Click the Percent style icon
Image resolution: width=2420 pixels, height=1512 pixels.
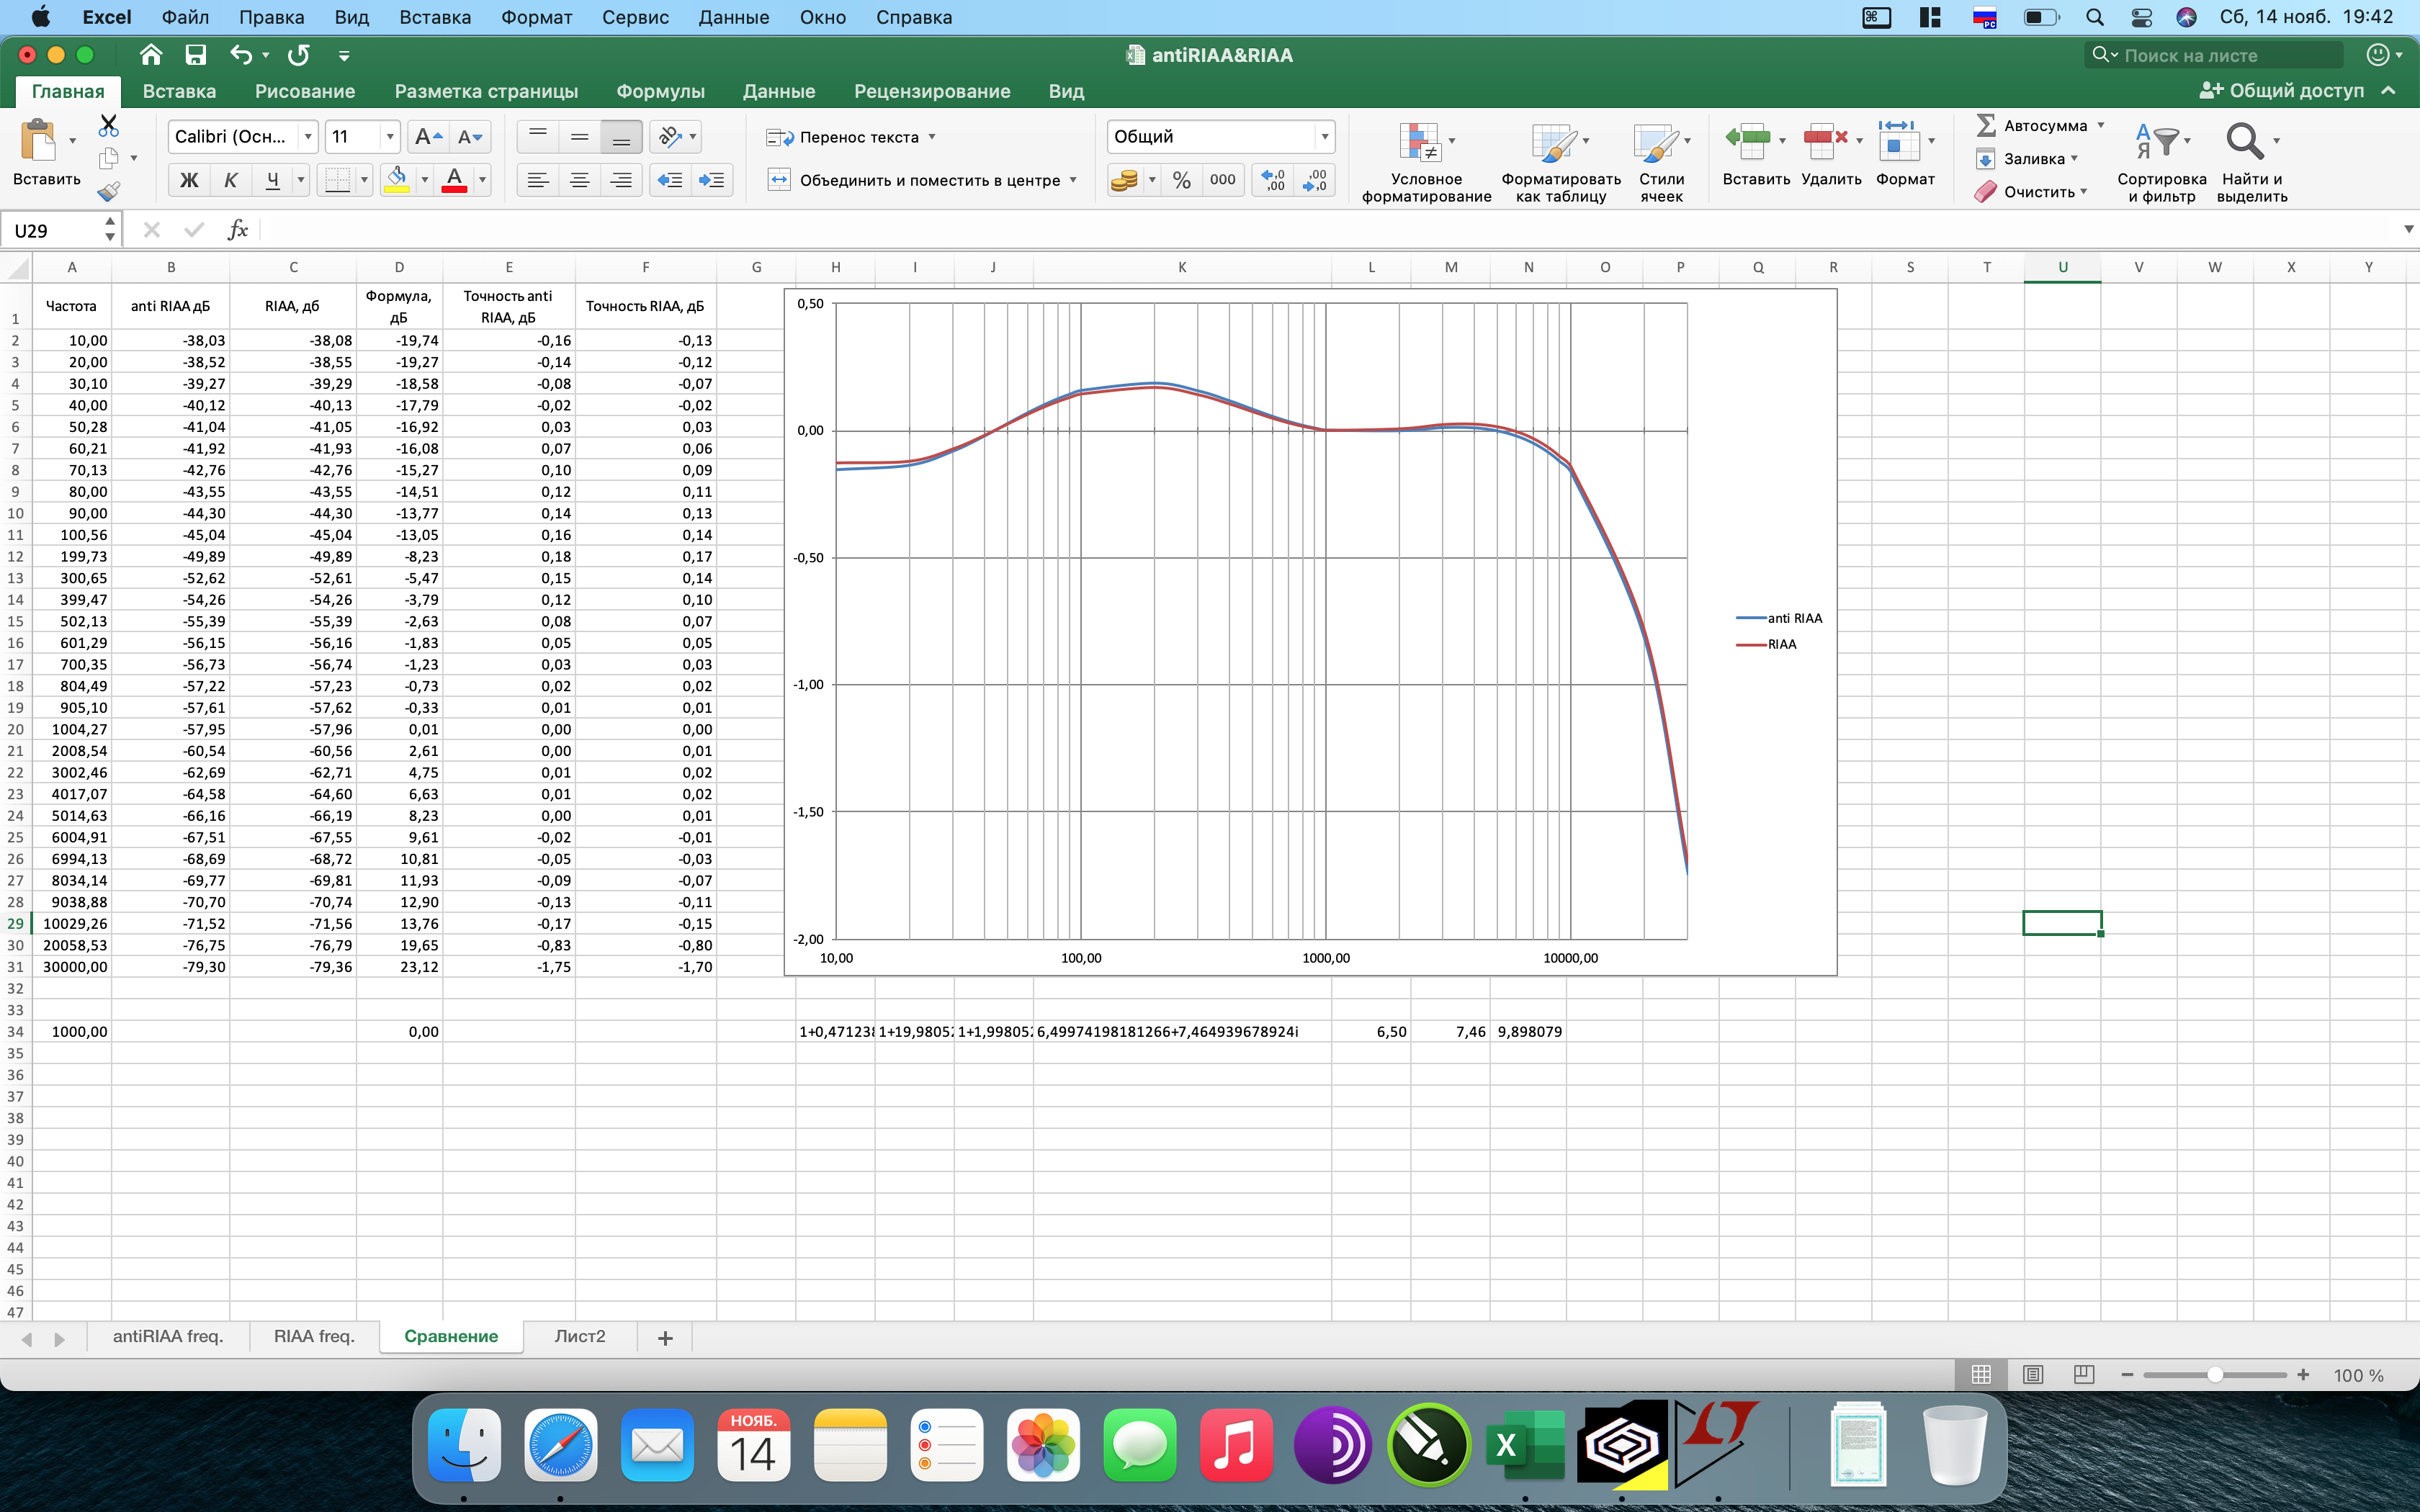(1182, 180)
